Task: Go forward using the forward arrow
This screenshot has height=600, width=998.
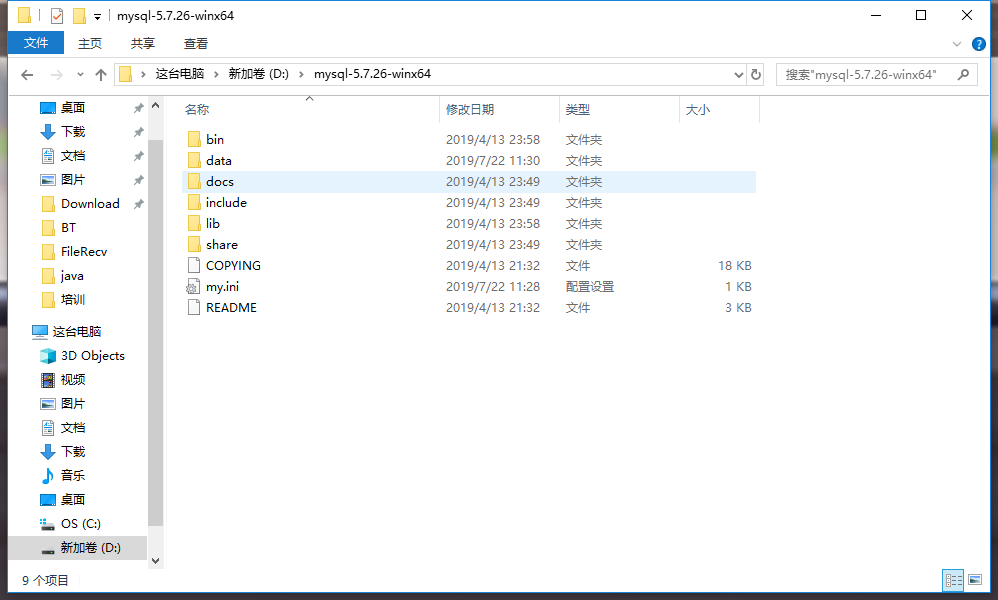Action: click(x=57, y=75)
